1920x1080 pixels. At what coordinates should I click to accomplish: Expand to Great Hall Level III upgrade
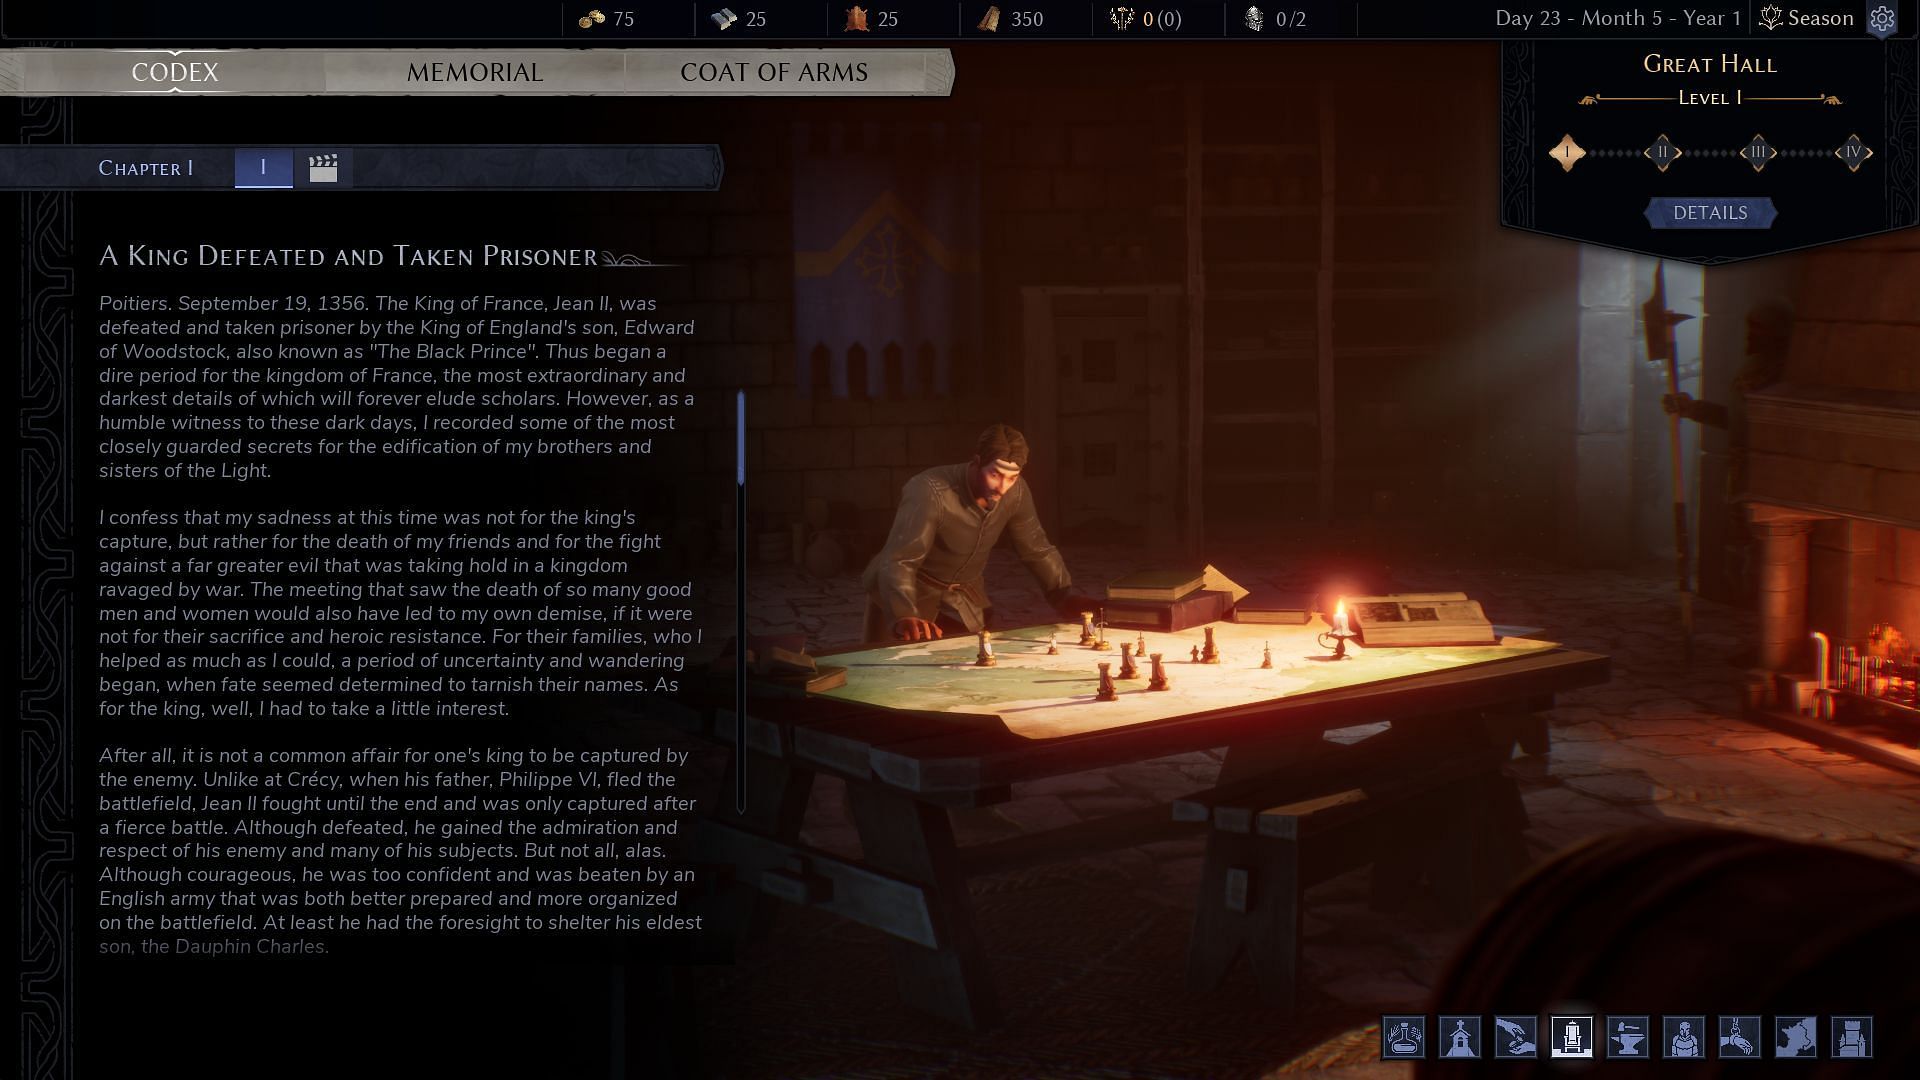pos(1759,152)
